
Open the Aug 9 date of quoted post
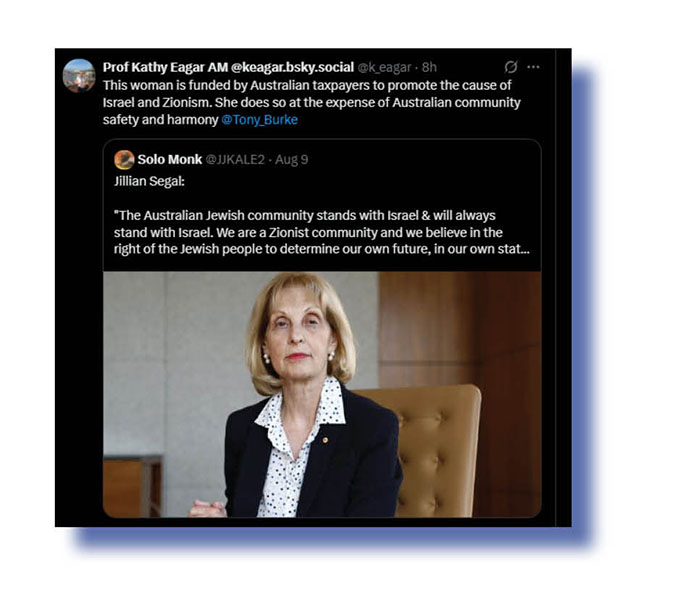pos(291,160)
